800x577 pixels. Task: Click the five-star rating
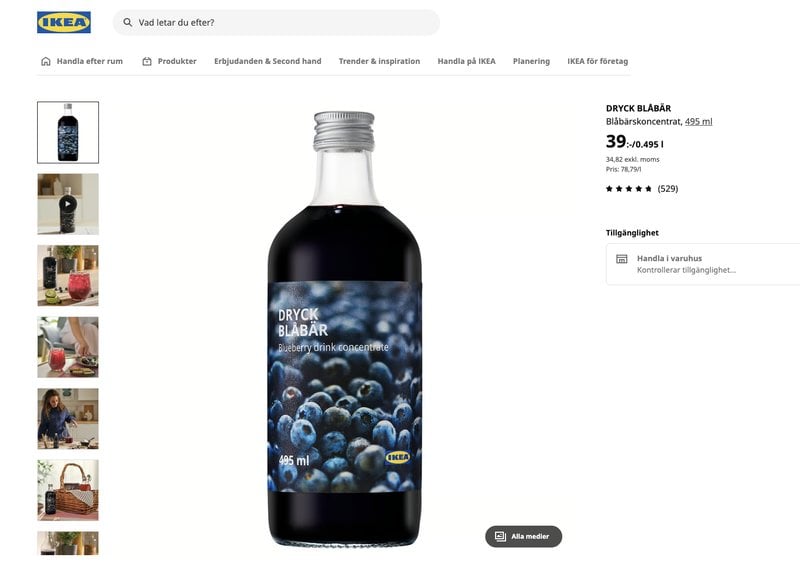tap(629, 189)
